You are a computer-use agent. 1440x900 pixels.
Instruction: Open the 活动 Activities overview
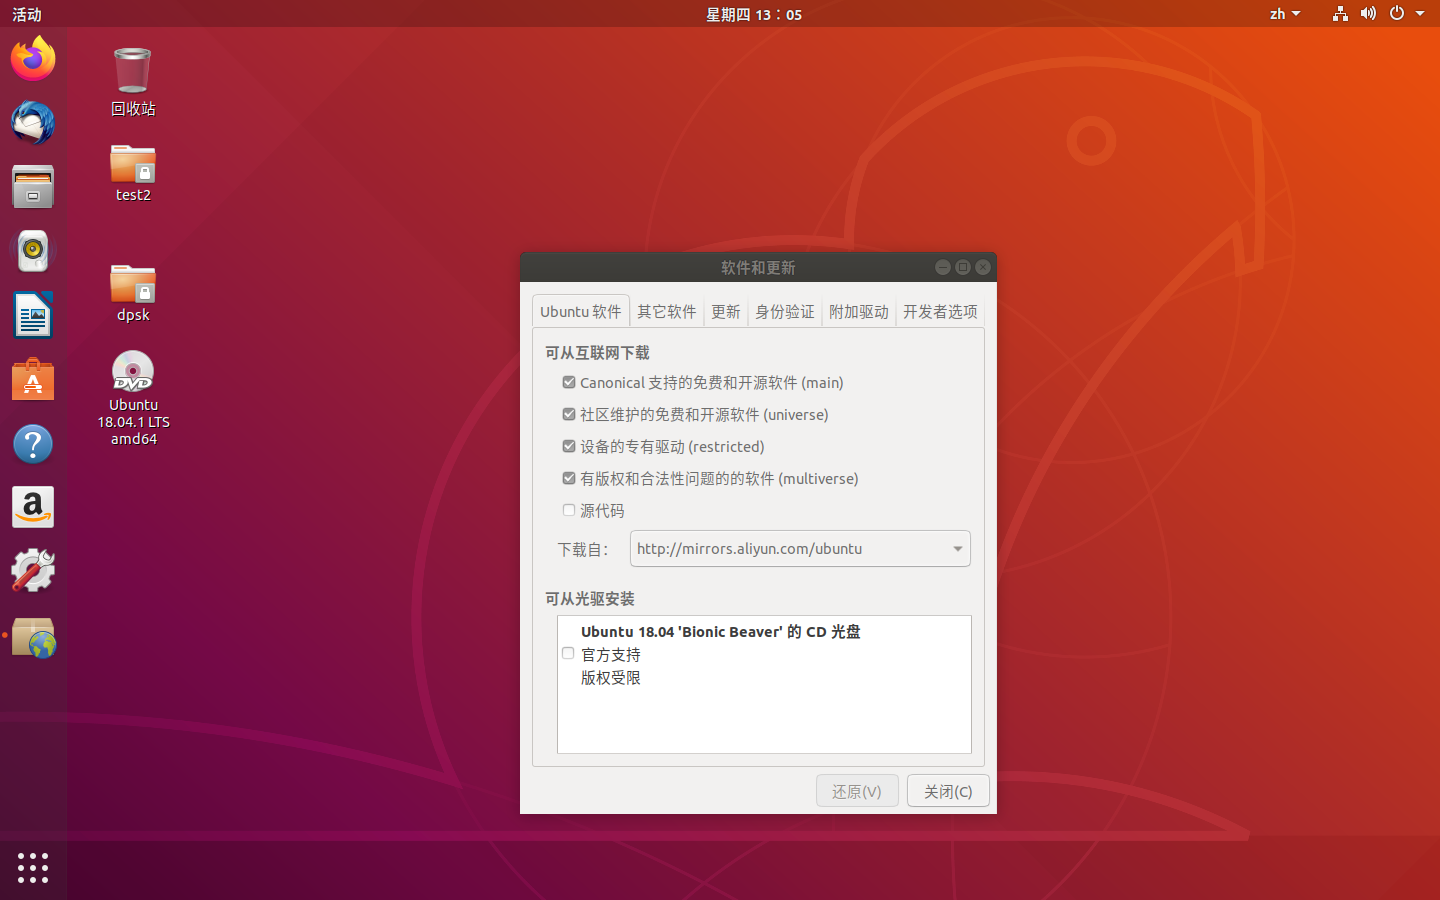tap(27, 14)
